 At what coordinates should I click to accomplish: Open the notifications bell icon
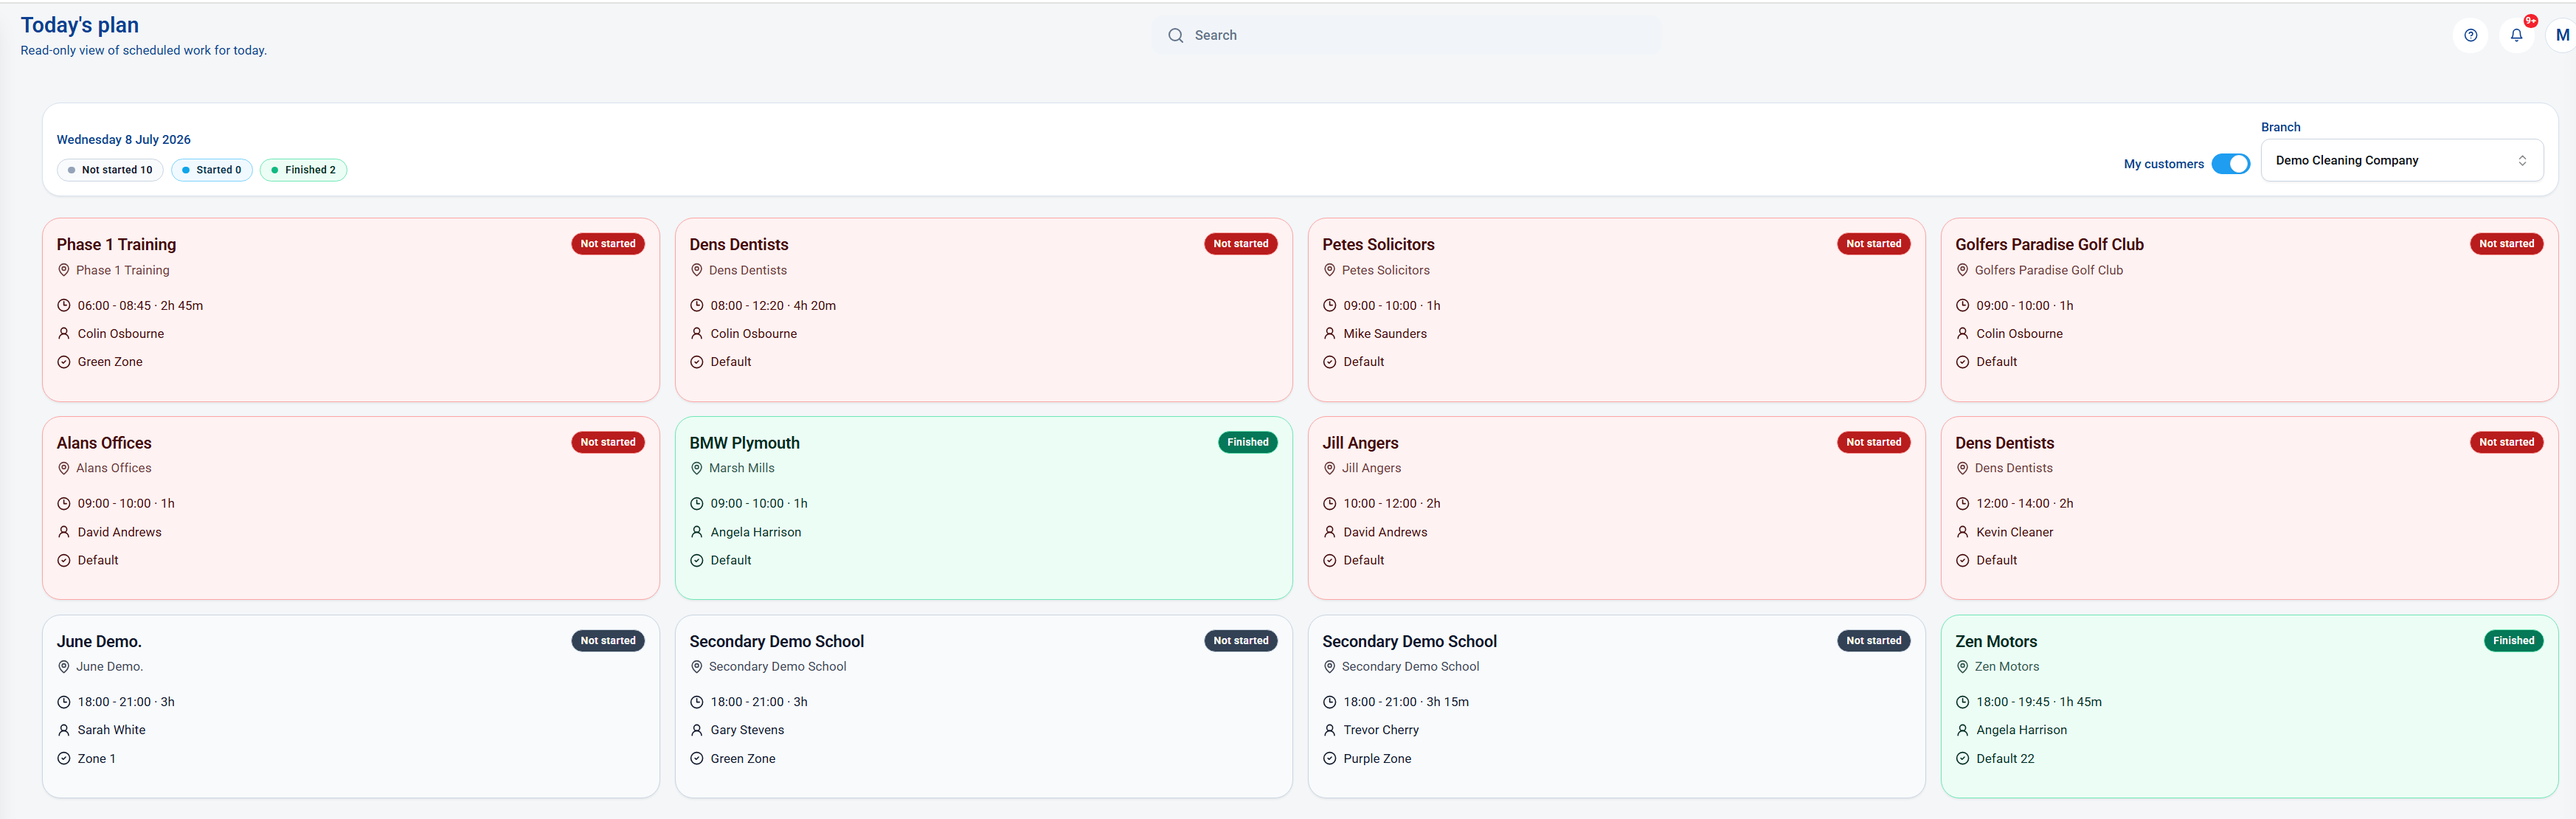pyautogui.click(x=2516, y=35)
